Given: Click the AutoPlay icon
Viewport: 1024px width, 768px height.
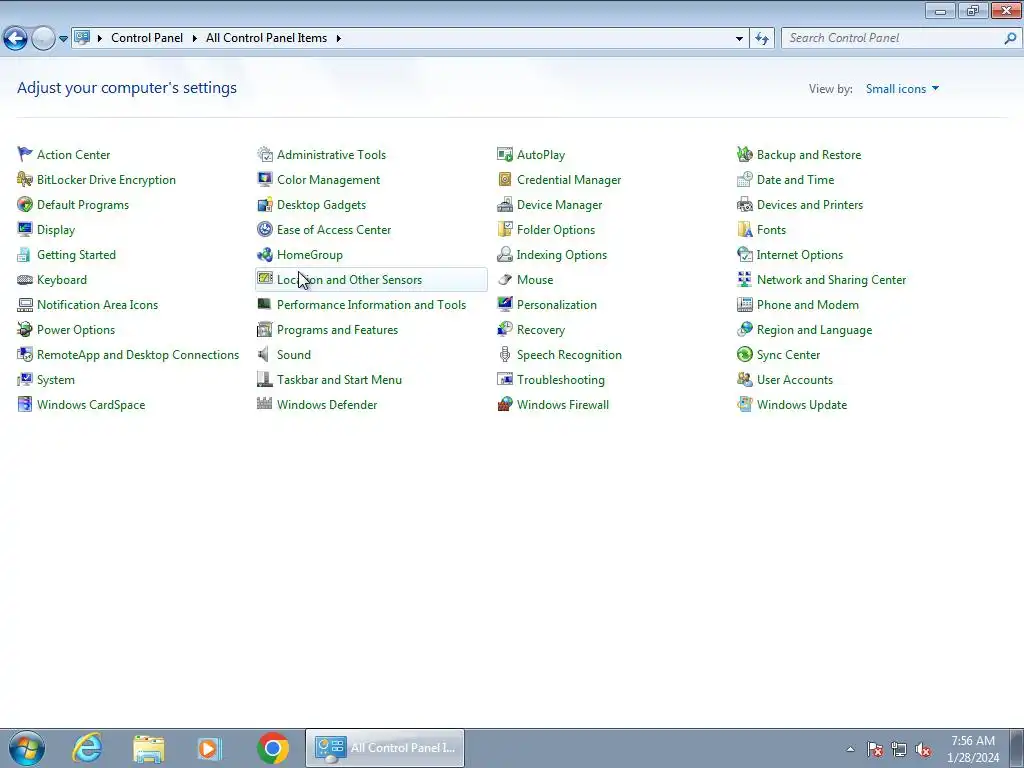Looking at the screenshot, I should [x=505, y=154].
